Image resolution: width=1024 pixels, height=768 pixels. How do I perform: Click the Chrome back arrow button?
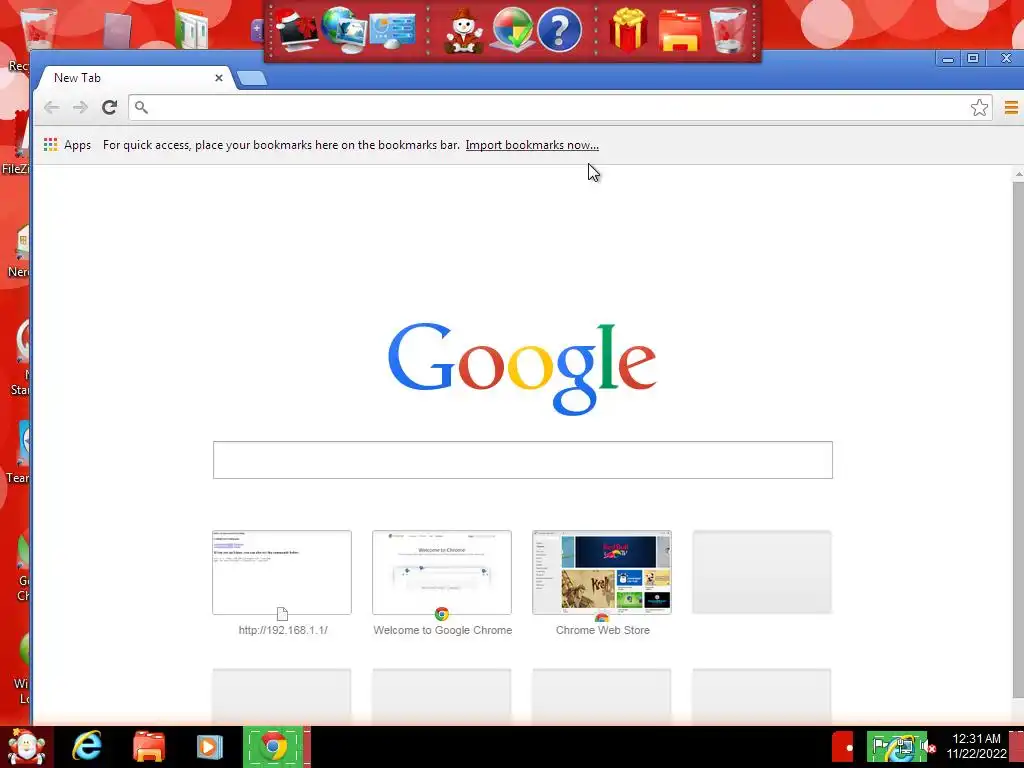[x=52, y=108]
